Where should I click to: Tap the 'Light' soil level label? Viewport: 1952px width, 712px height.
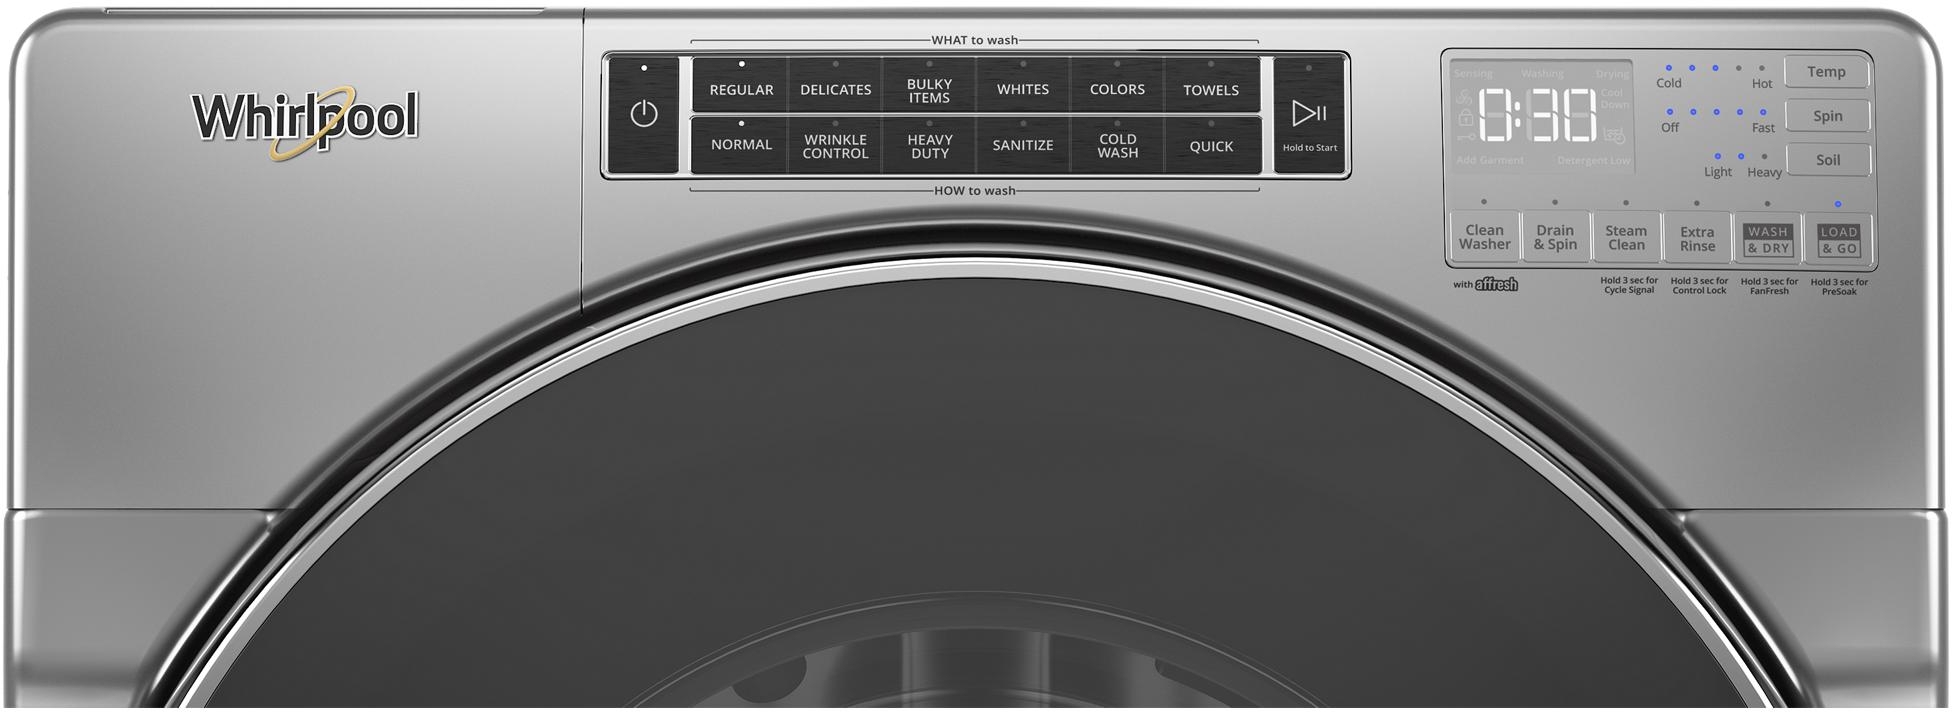click(x=1718, y=172)
